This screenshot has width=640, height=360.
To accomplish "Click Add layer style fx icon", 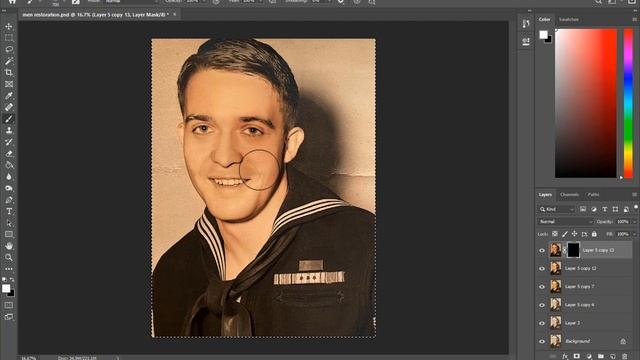I will point(565,356).
